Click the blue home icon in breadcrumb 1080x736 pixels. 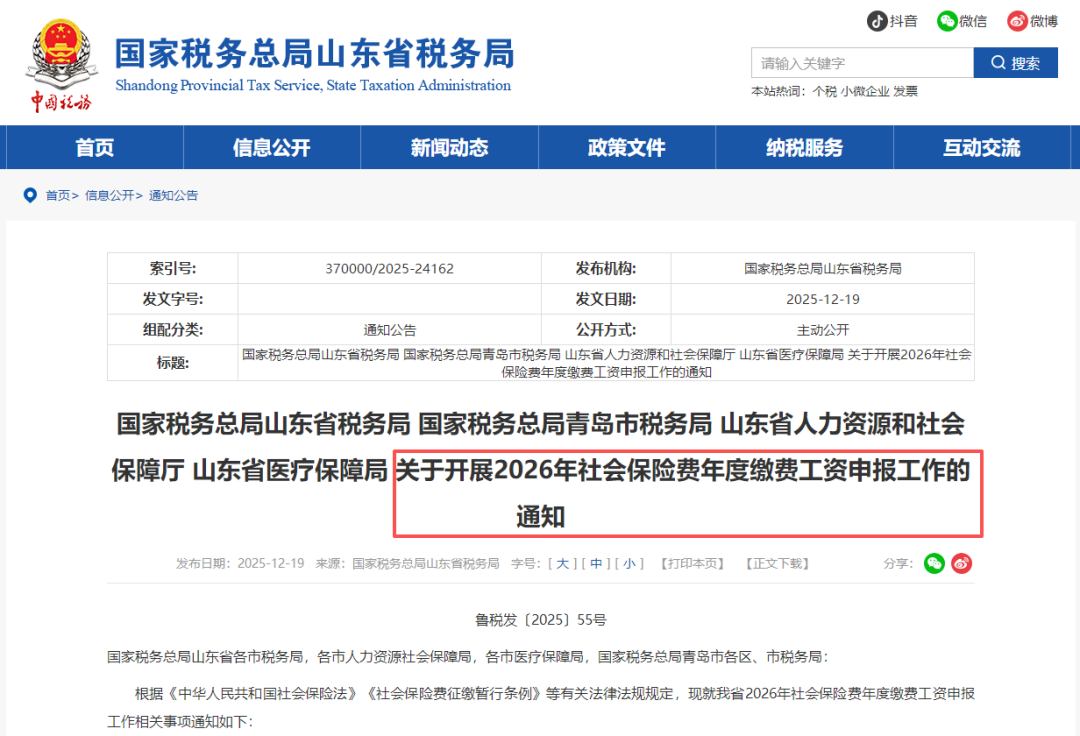coord(30,195)
